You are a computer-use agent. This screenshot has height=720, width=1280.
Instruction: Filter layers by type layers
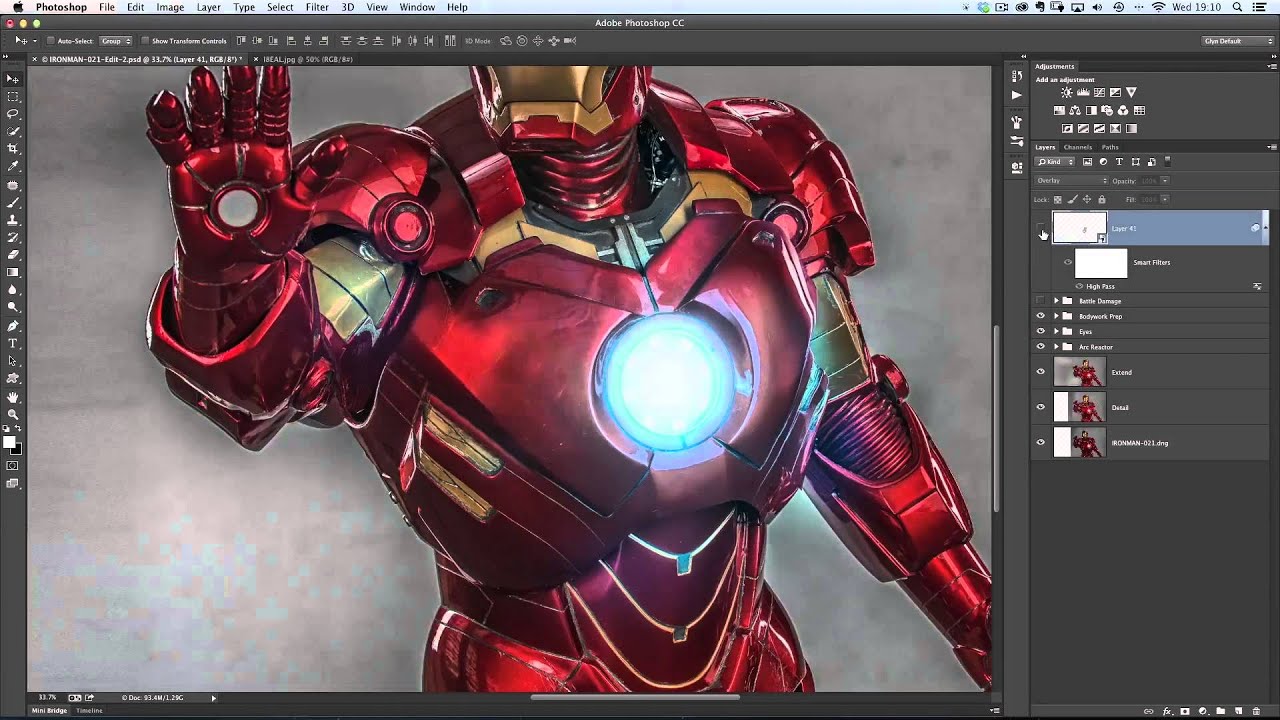tap(1119, 162)
